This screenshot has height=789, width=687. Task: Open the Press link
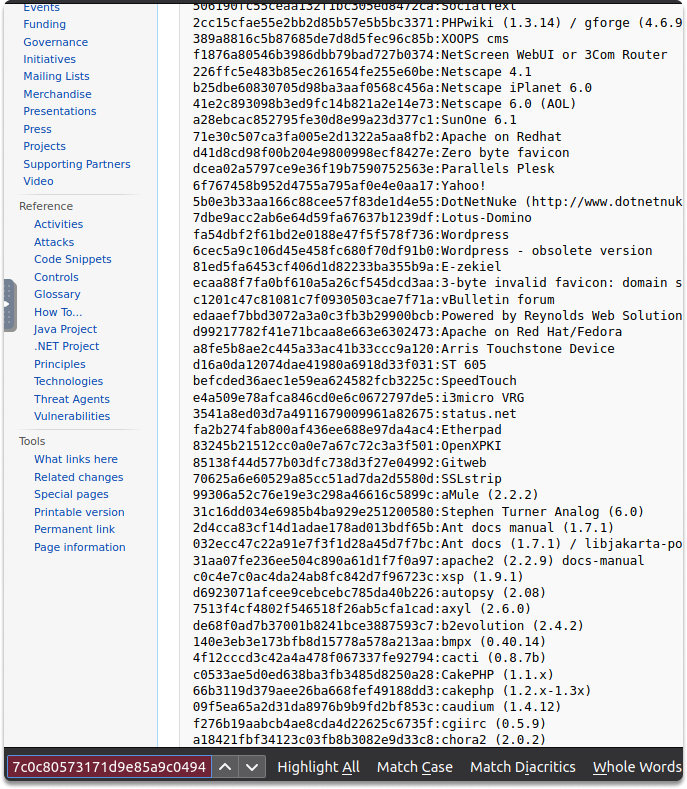pos(37,129)
